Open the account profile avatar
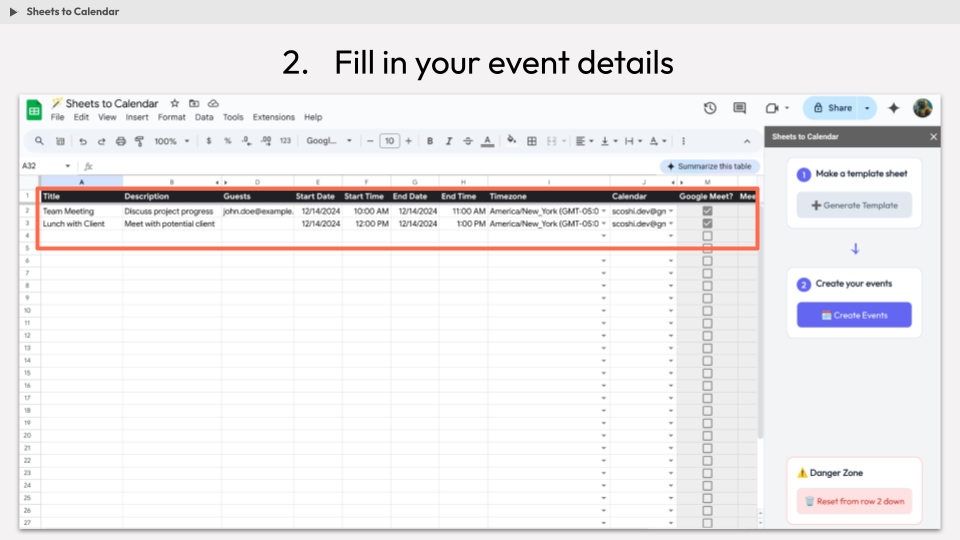This screenshot has width=960, height=540. (x=923, y=108)
